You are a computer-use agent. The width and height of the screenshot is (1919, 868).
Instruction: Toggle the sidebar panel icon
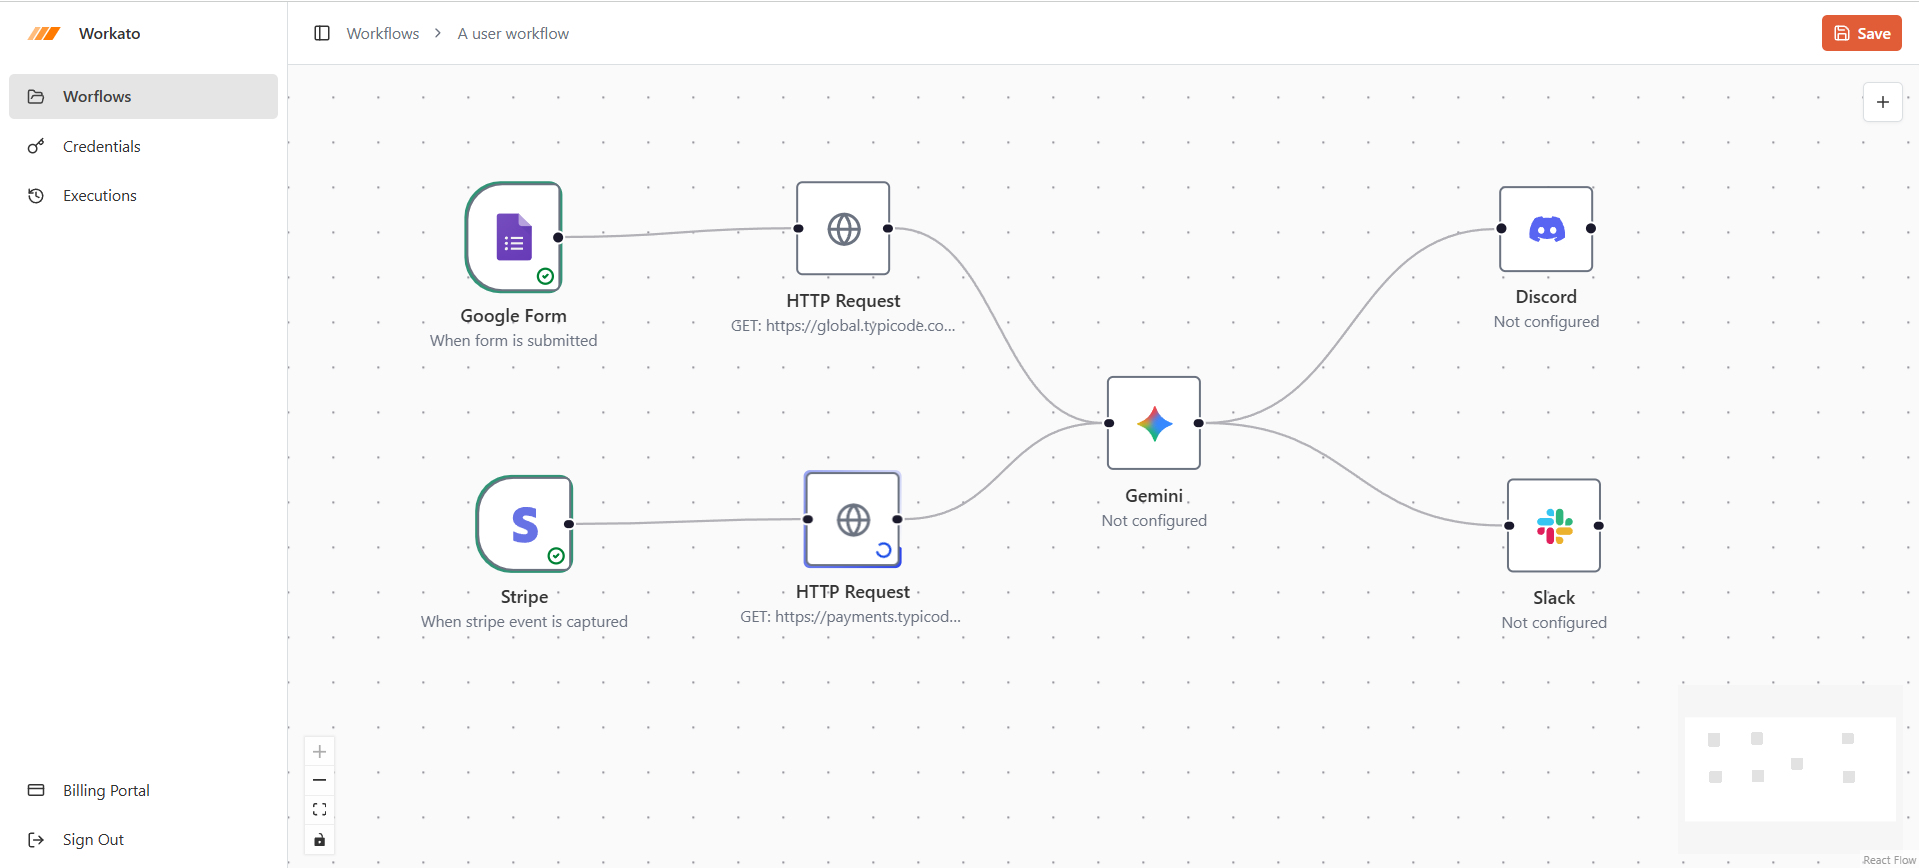pos(322,33)
